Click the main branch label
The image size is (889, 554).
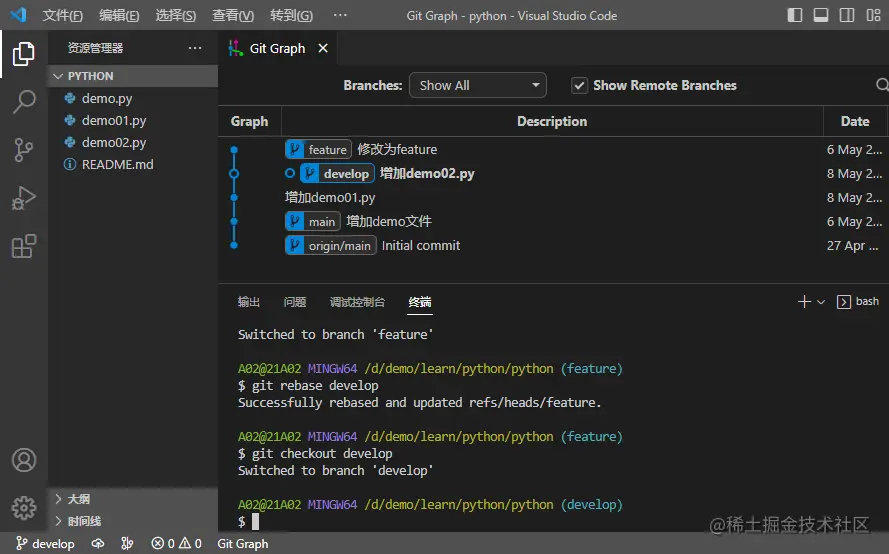[x=312, y=221]
